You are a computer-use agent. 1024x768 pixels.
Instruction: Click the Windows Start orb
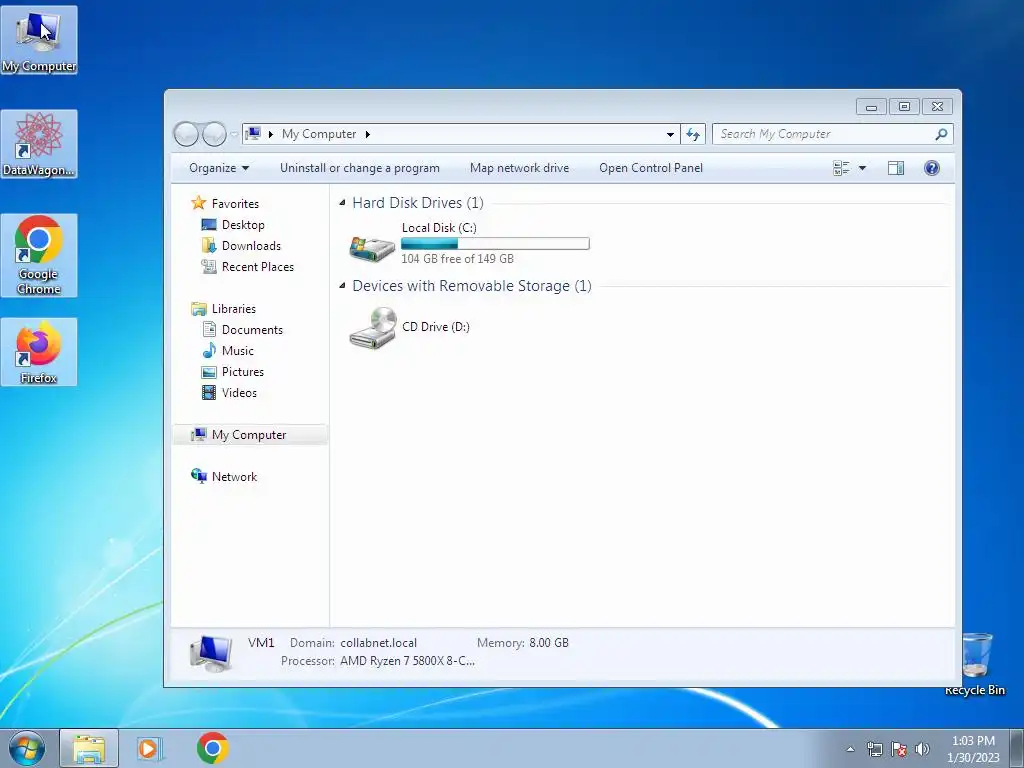(x=27, y=748)
